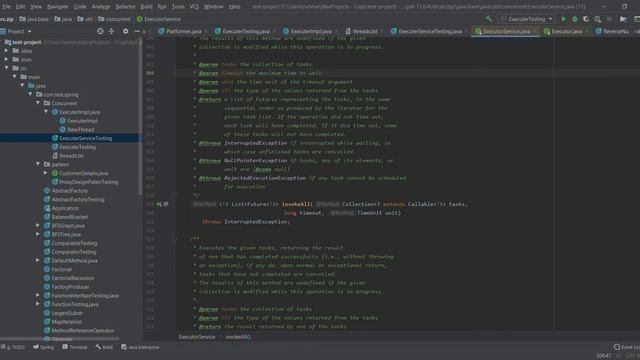Click the cursor position indicator in the status bar
Image resolution: width=640 pixels, height=360 pixels.
603,356
